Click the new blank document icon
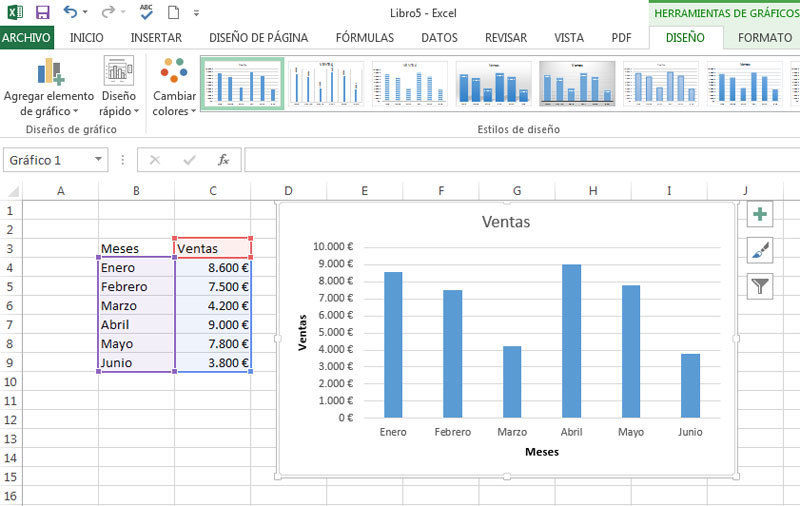Viewport: 800px width, 506px height. 173,12
